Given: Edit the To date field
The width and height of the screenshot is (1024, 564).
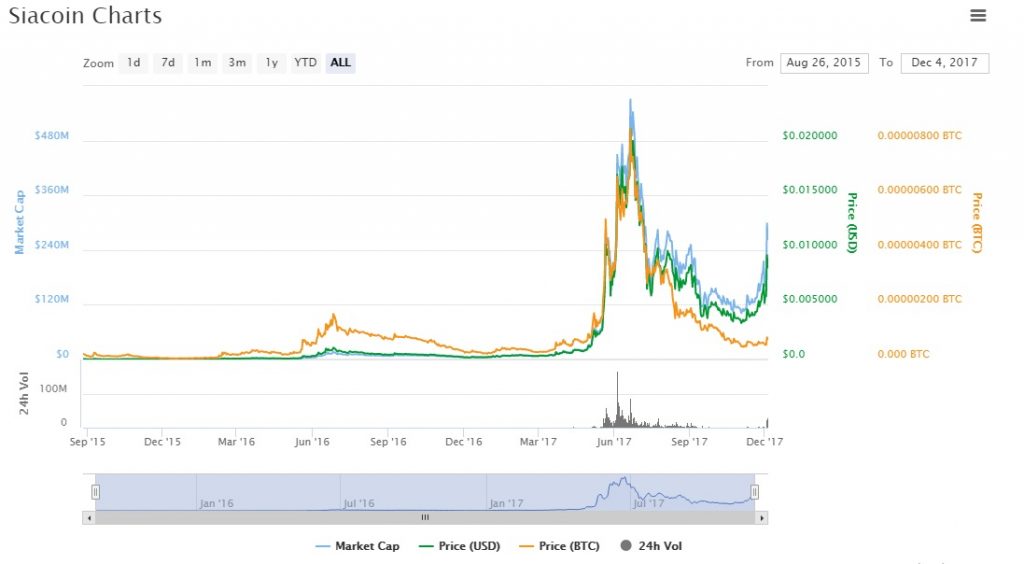Looking at the screenshot, I should [x=944, y=63].
